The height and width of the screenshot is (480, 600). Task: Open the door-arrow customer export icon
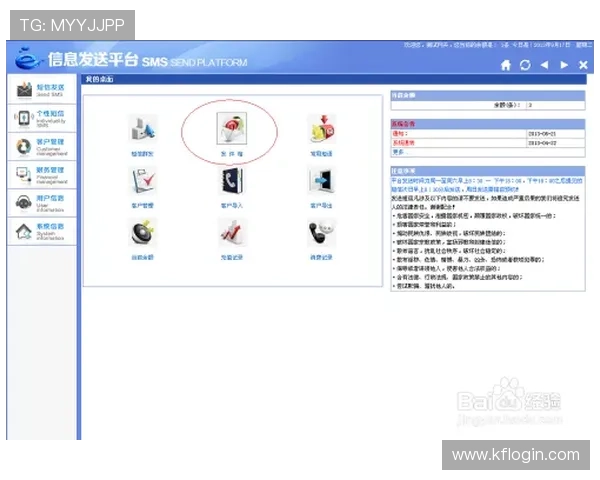321,181
